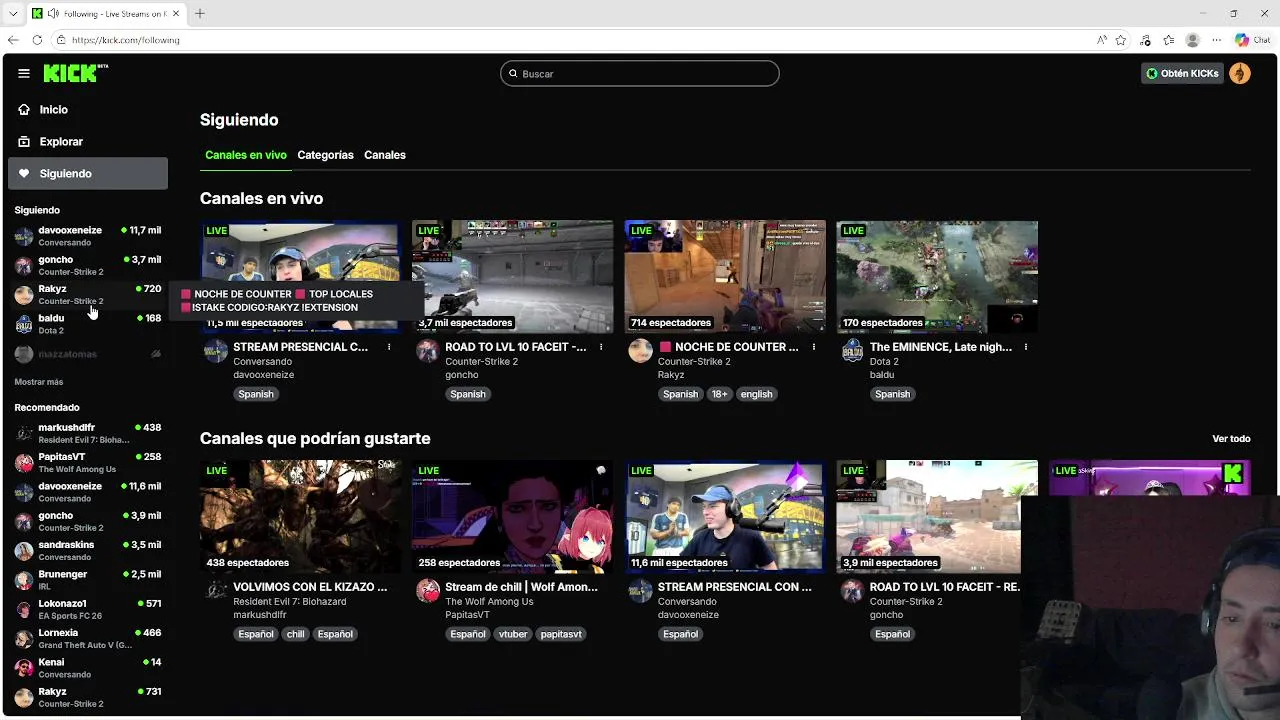This screenshot has height=720, width=1280.
Task: Open Wolf Among Us thumbnail with 258 espectadores
Action: [513, 517]
